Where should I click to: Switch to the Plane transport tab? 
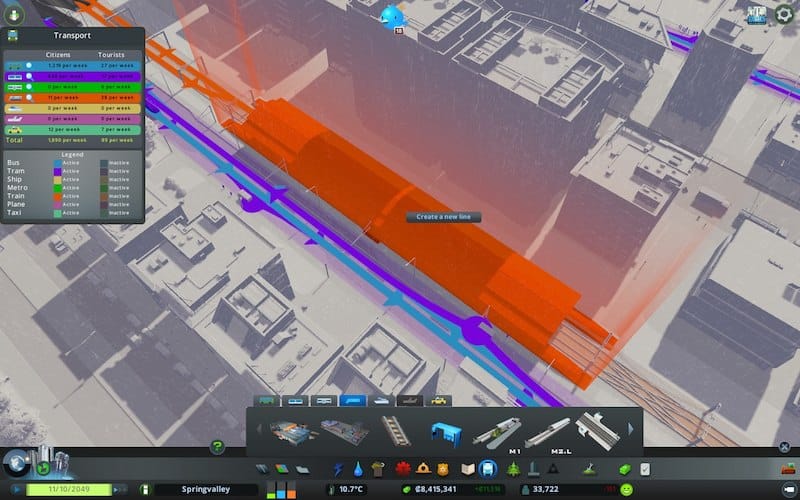(x=410, y=400)
